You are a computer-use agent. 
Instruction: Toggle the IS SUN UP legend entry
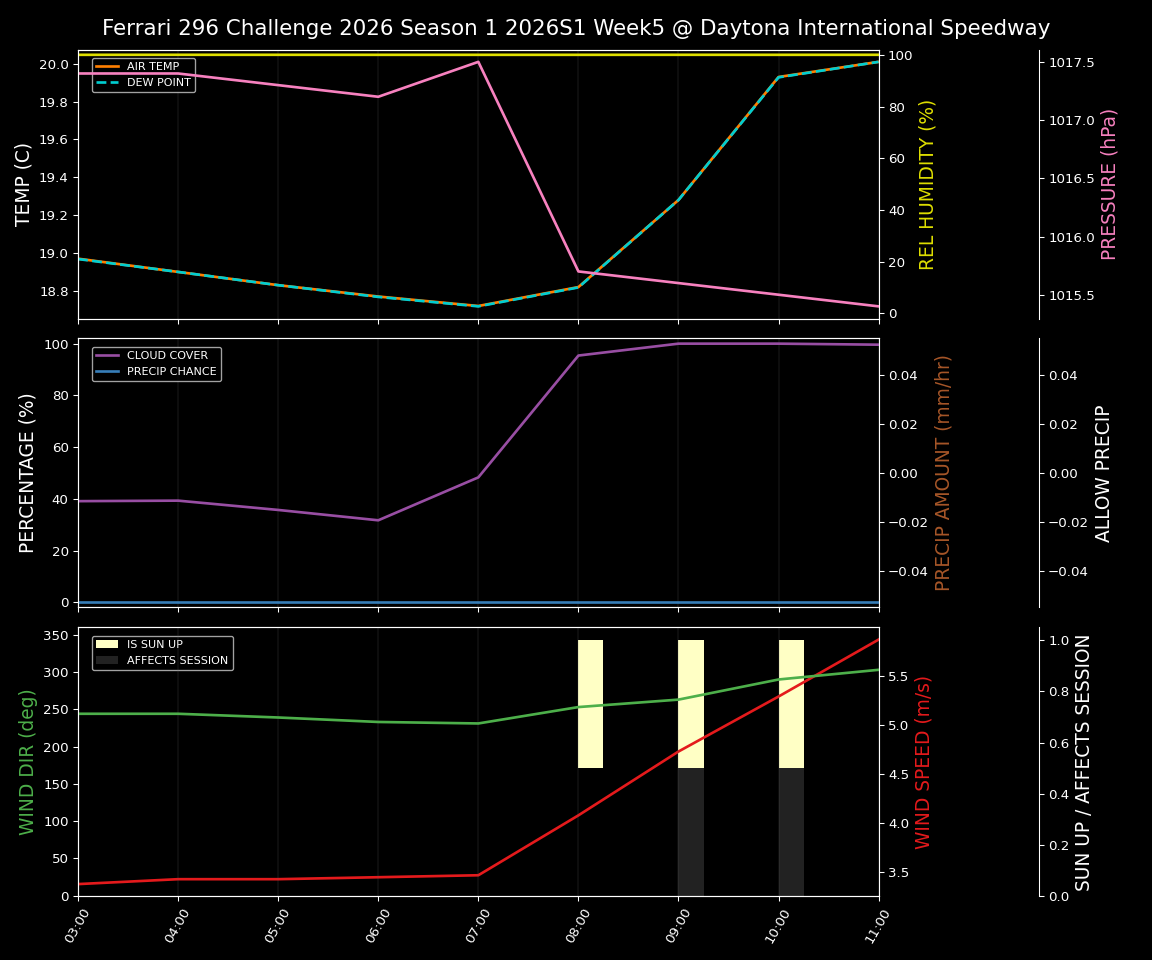tap(150, 644)
